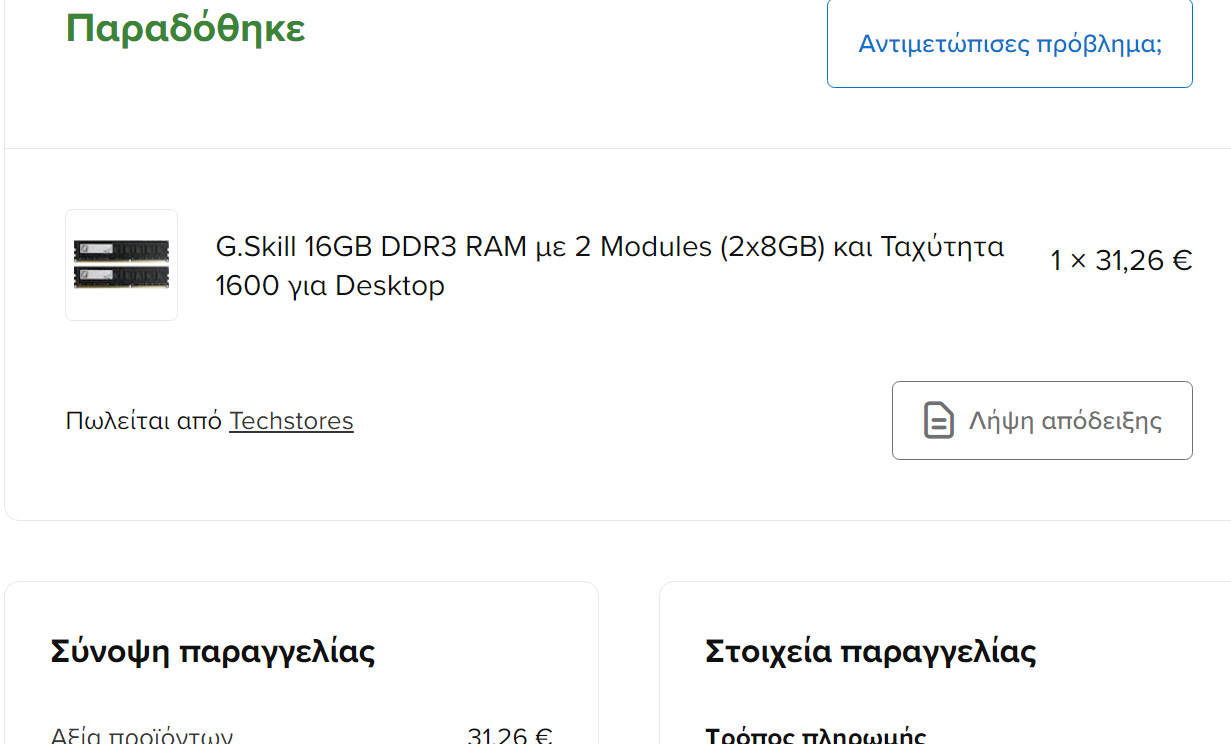Click the 'Τρόπος πληρωμής' label

point(815,736)
